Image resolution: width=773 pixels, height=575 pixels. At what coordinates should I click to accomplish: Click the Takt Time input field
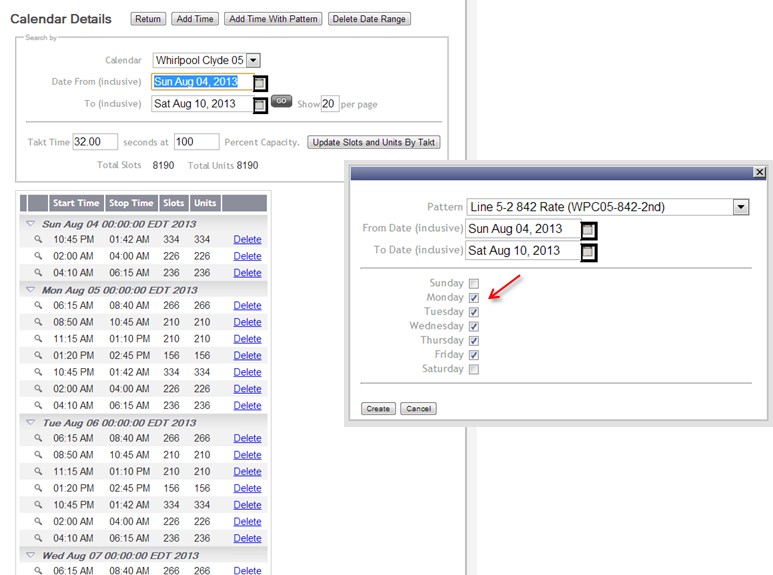(95, 142)
